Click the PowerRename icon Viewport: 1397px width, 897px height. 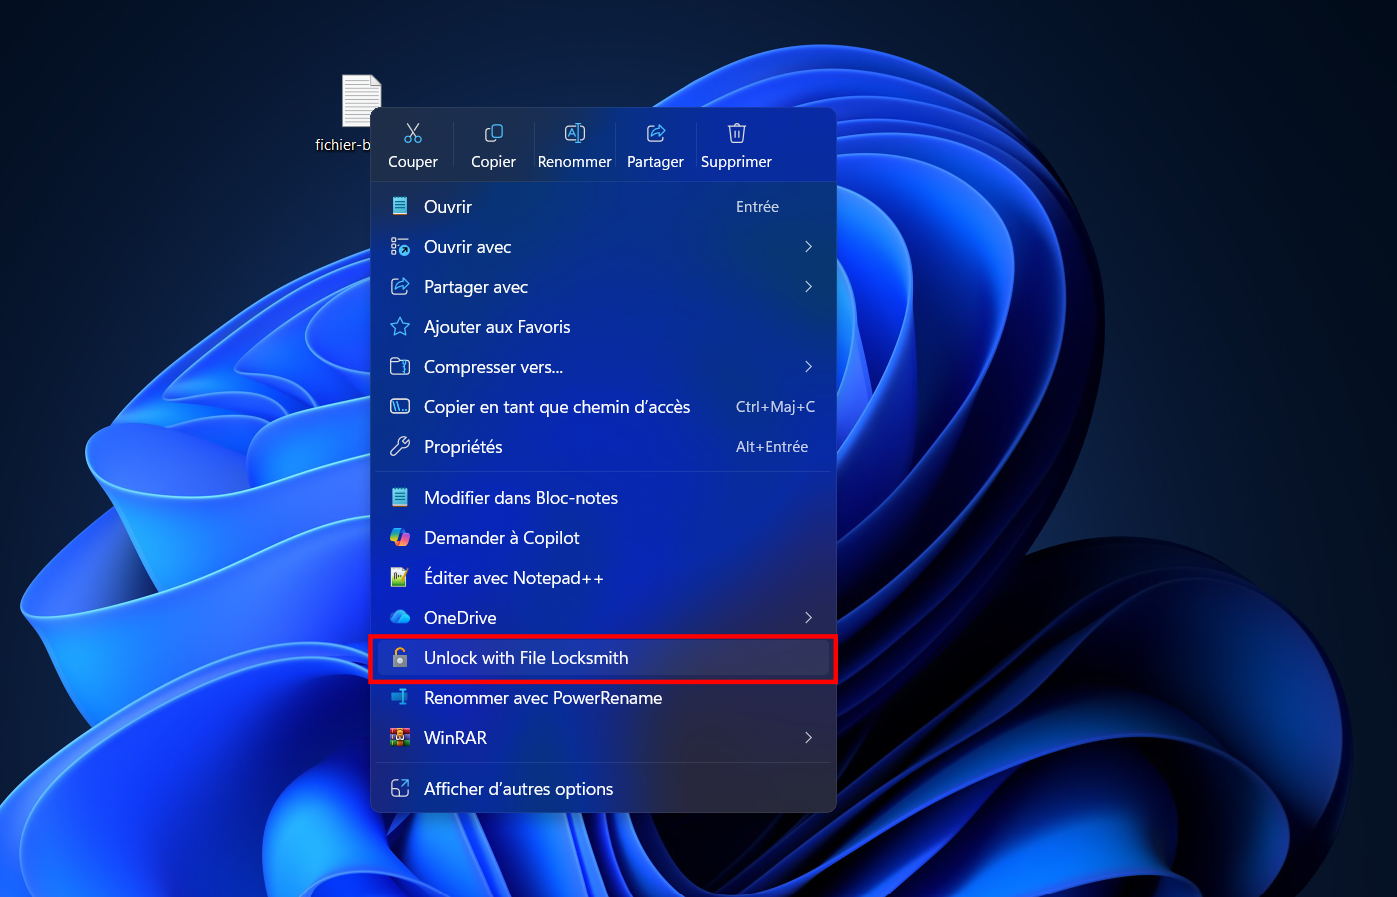click(400, 697)
